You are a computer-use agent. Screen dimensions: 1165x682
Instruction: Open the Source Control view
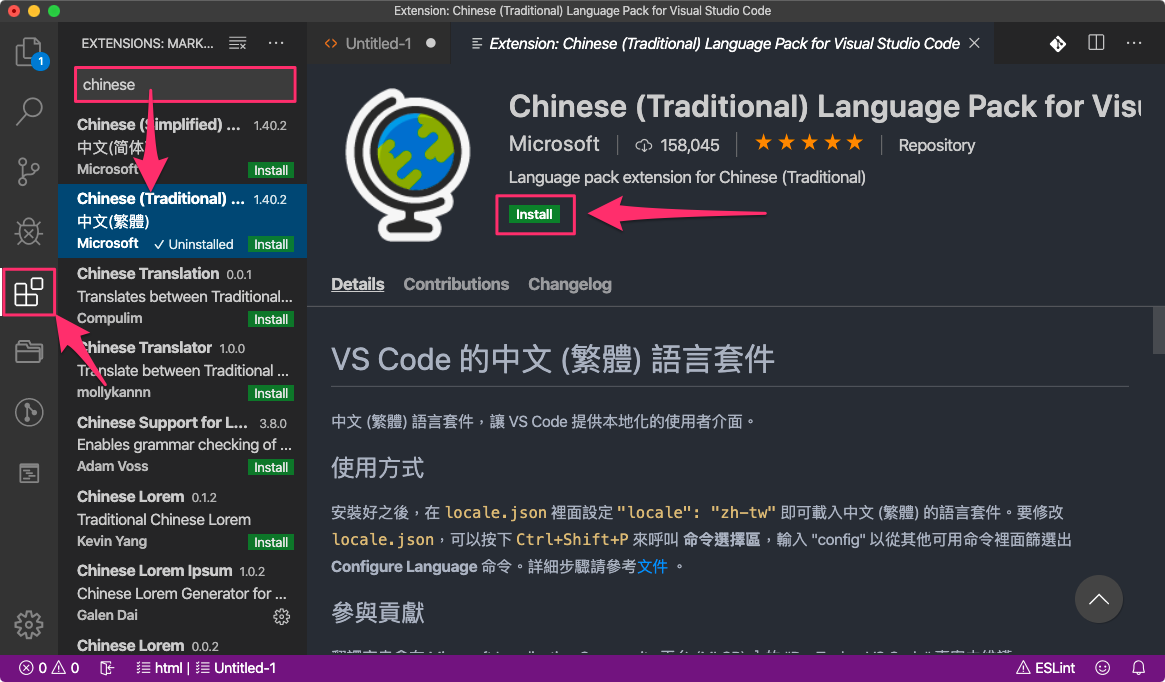click(x=29, y=171)
